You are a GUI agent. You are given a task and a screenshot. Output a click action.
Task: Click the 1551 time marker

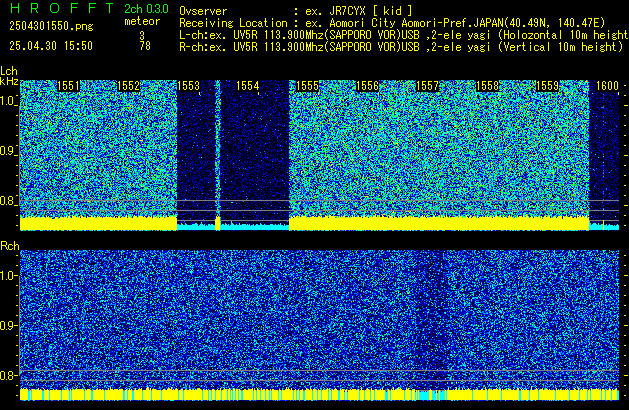click(68, 86)
